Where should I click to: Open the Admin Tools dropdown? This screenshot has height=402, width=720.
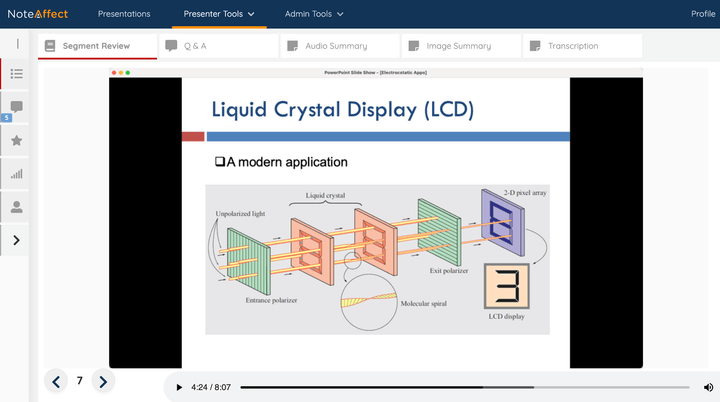point(314,14)
